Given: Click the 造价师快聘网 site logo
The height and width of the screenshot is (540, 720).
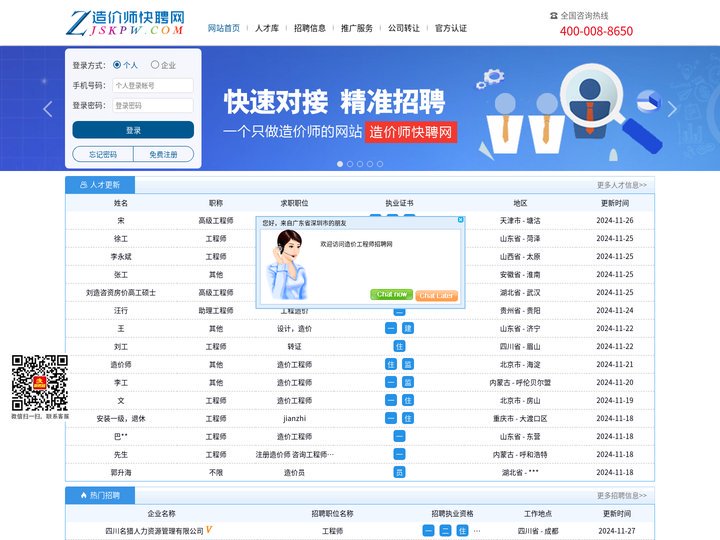Looking at the screenshot, I should tap(125, 23).
